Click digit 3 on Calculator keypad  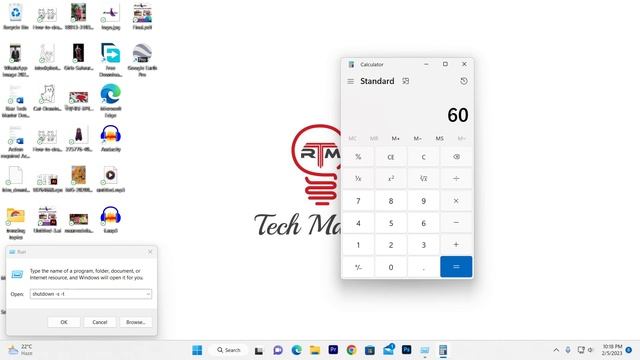point(423,245)
